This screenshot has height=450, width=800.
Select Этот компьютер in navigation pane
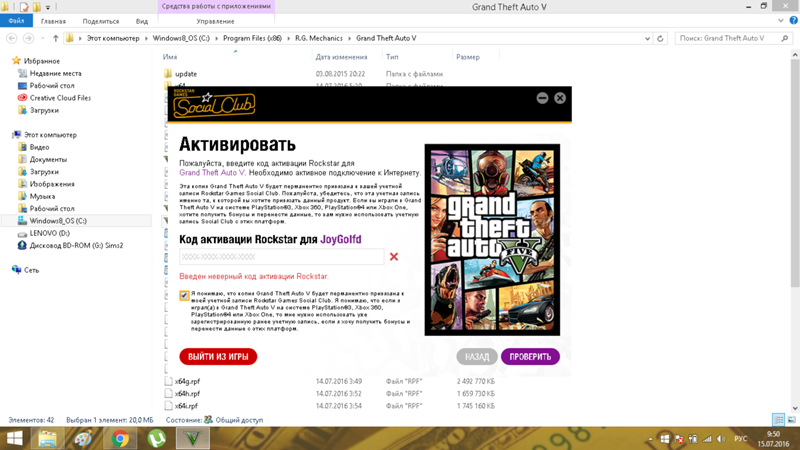tap(50, 135)
